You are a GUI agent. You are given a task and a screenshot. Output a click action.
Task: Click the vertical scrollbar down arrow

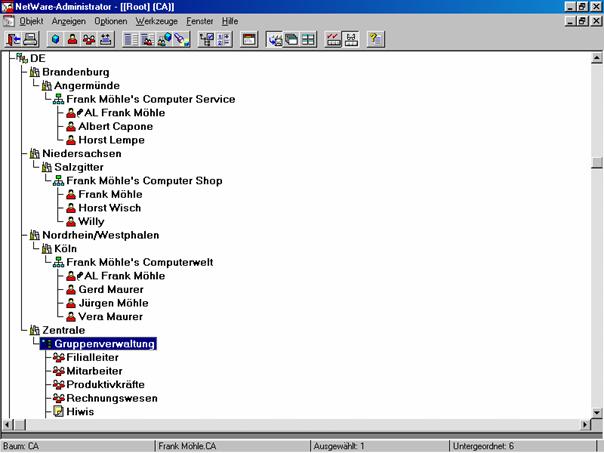pos(596,413)
